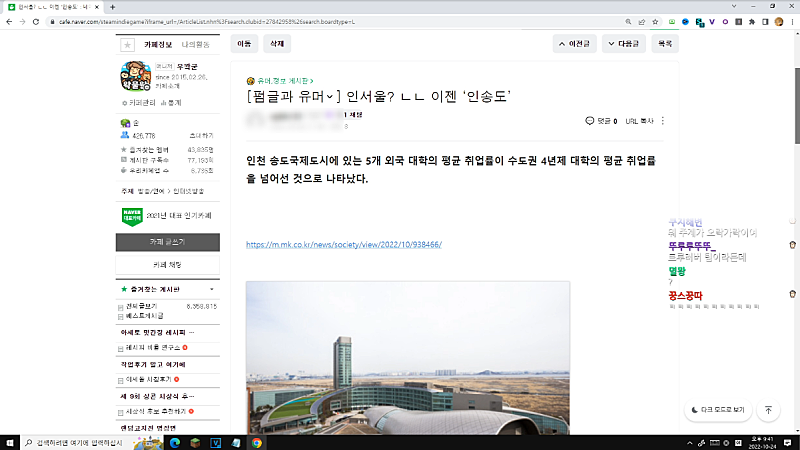This screenshot has width=800, height=450.
Task: Click the Windows taskbar search box
Action: [80, 441]
